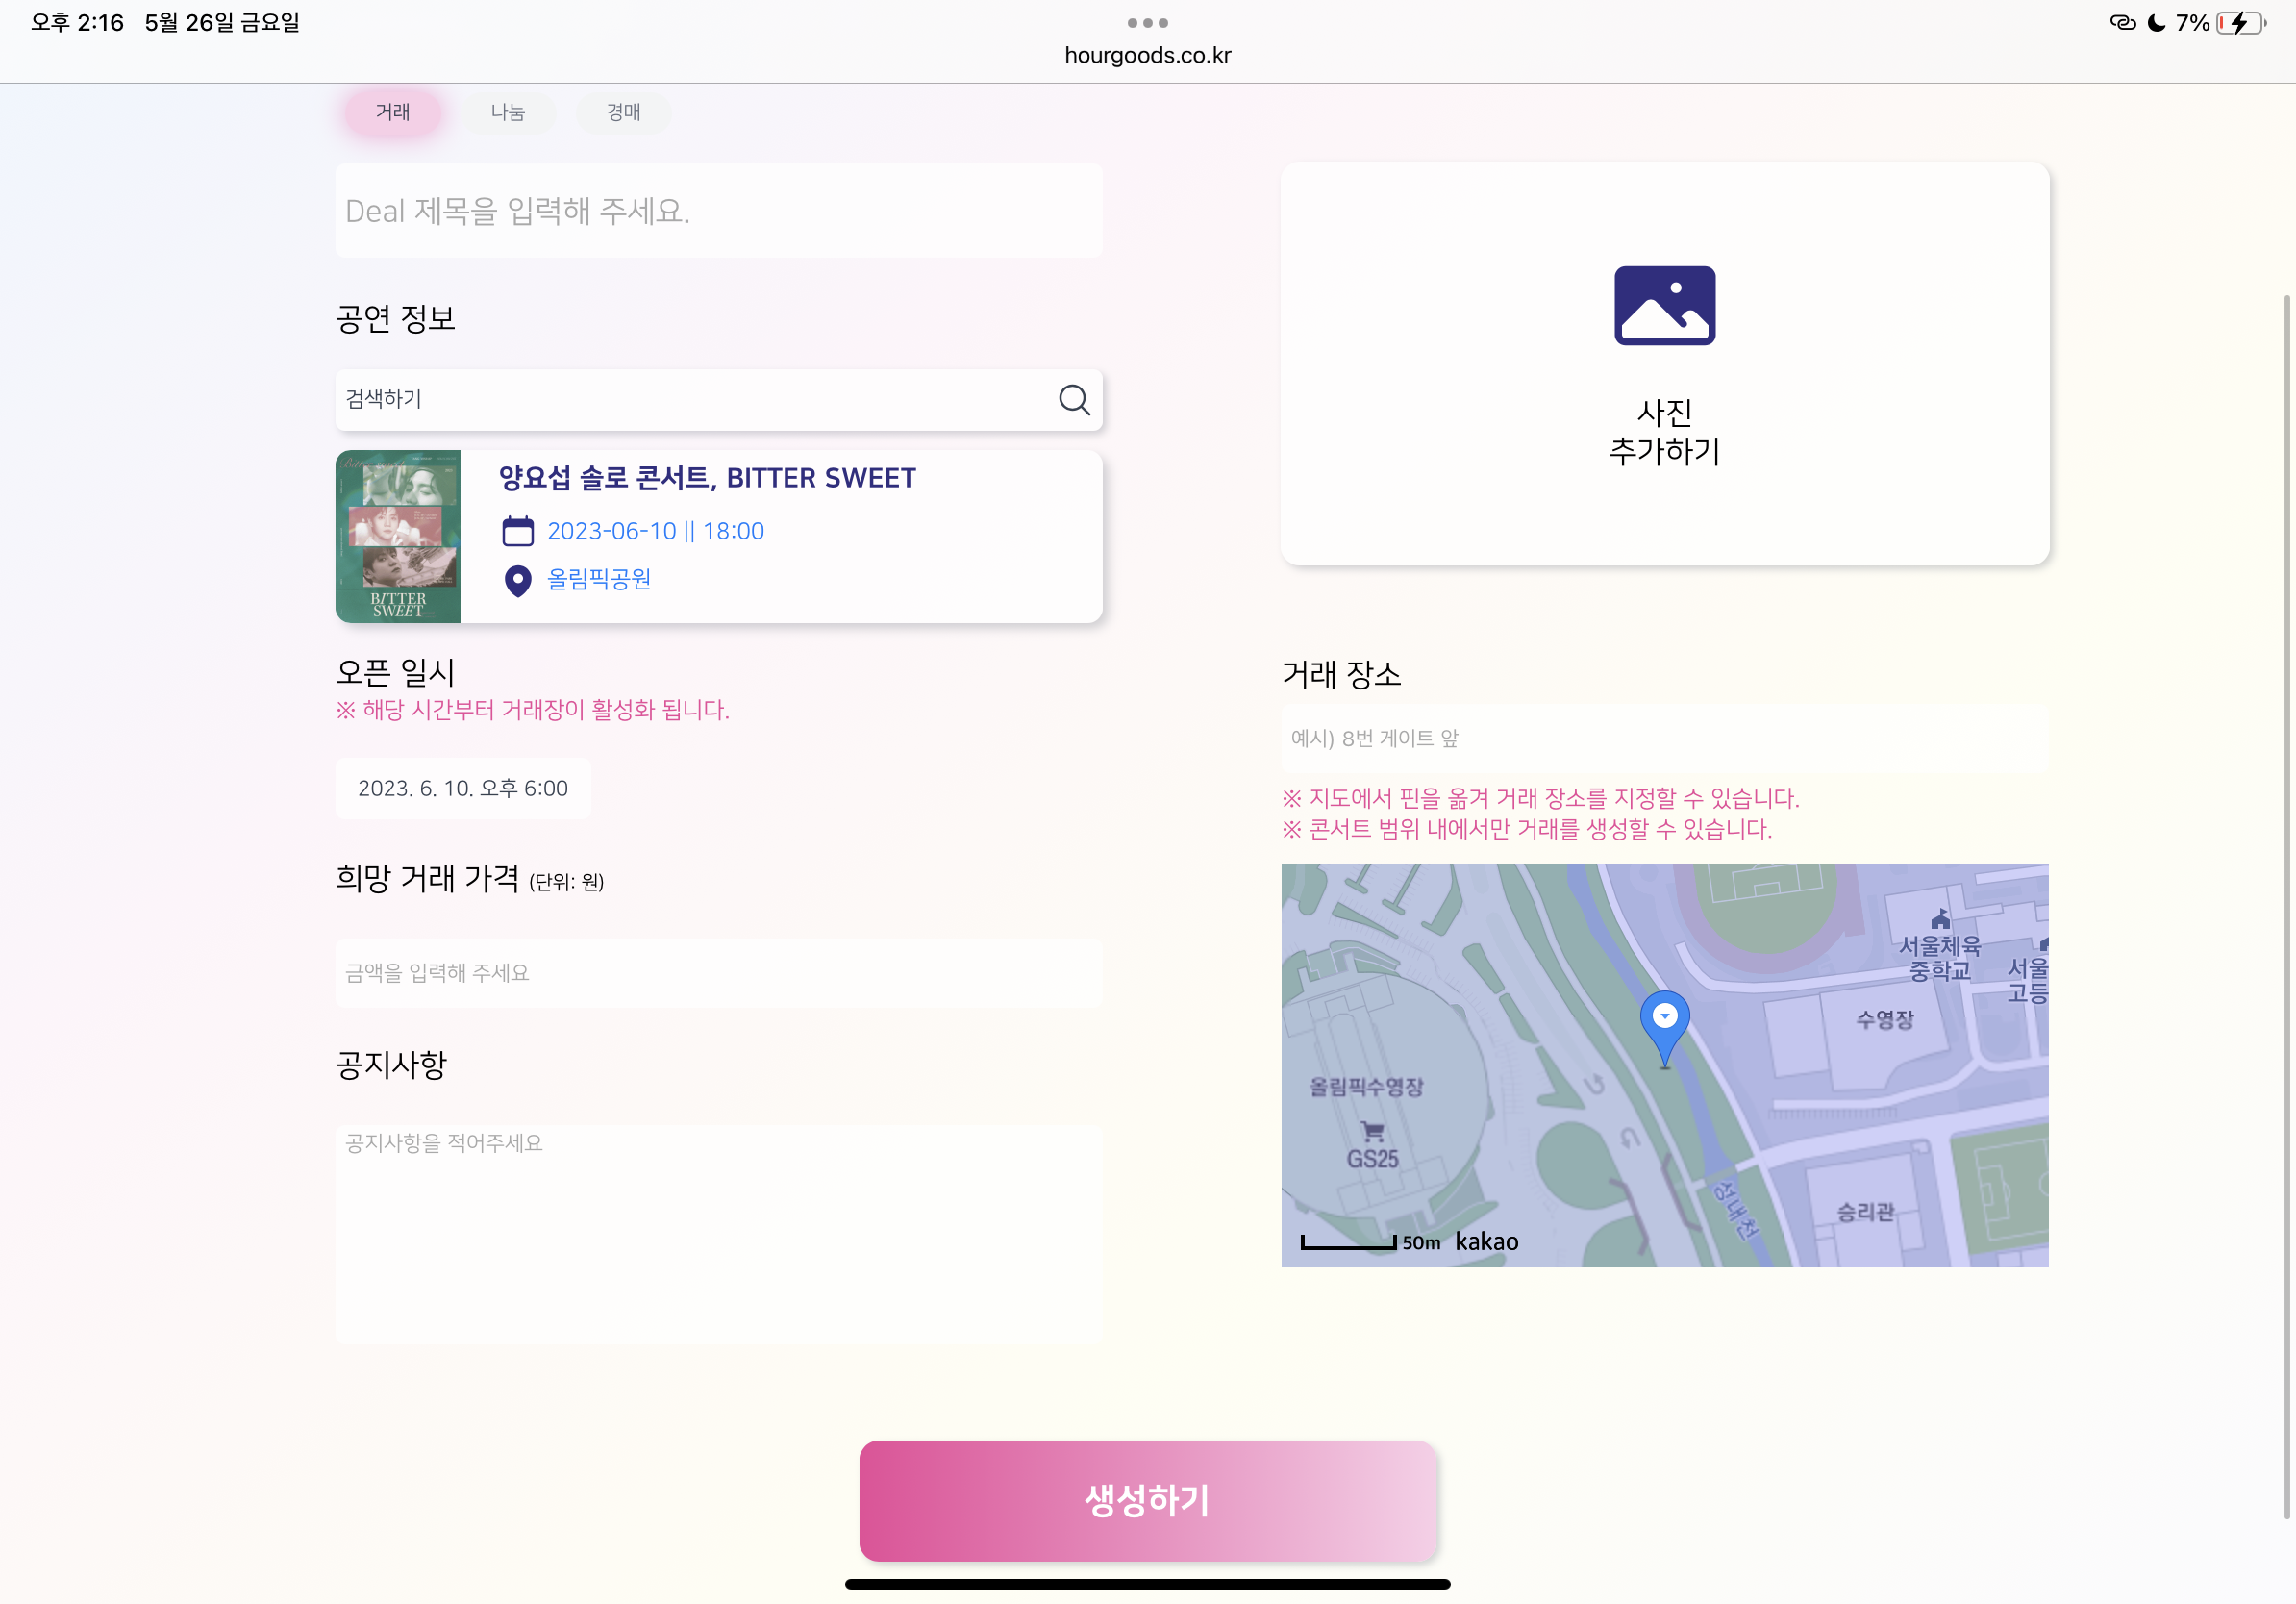This screenshot has width=2296, height=1604.
Task: Tap the three-dots menu above the URL
Action: pos(1147,22)
